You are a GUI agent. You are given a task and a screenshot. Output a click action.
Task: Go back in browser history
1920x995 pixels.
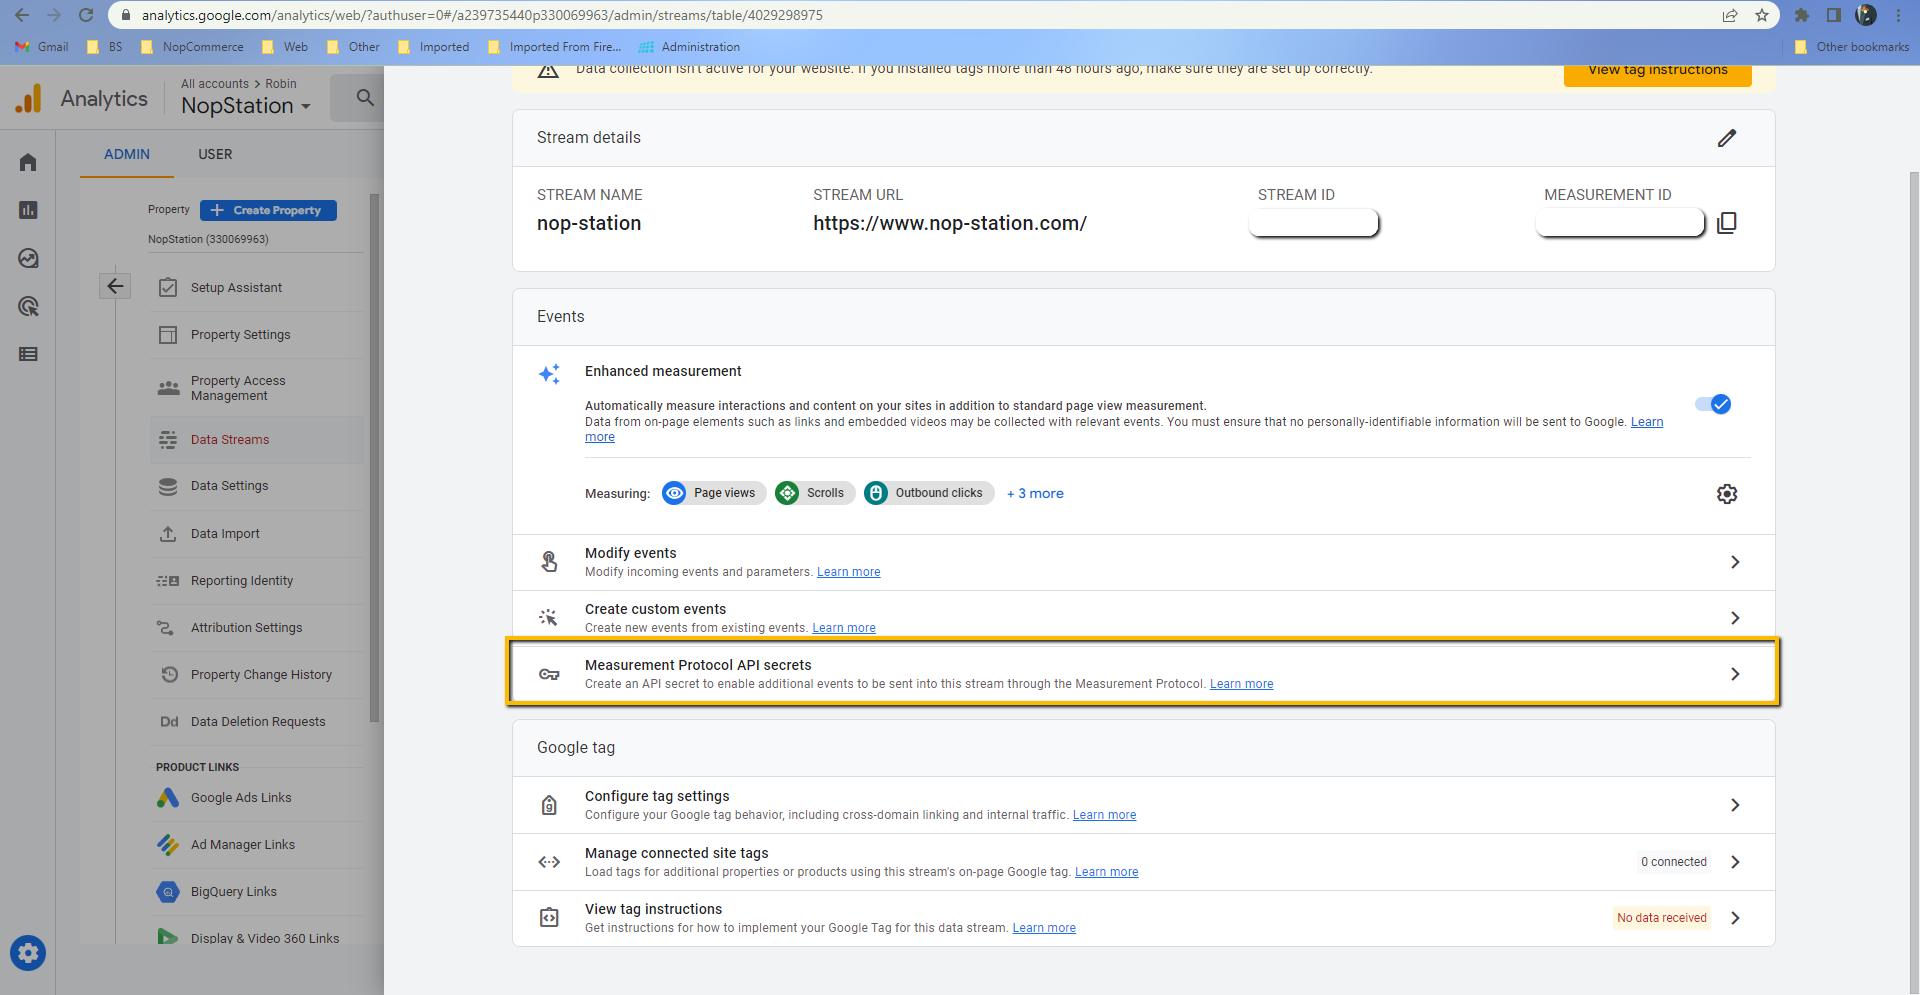coord(22,15)
